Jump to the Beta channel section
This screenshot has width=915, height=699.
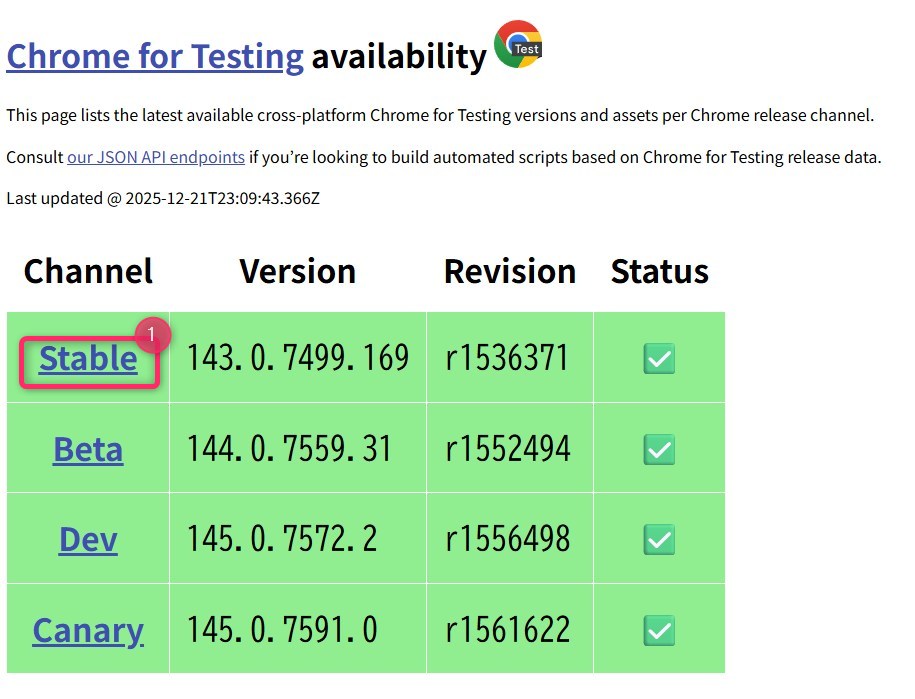coord(88,450)
